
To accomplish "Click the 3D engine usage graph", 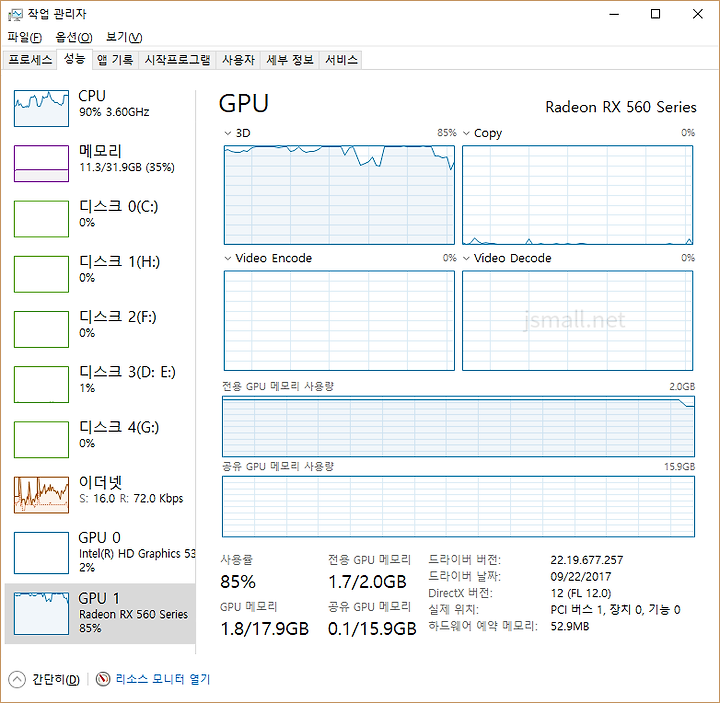I will tap(339, 195).
